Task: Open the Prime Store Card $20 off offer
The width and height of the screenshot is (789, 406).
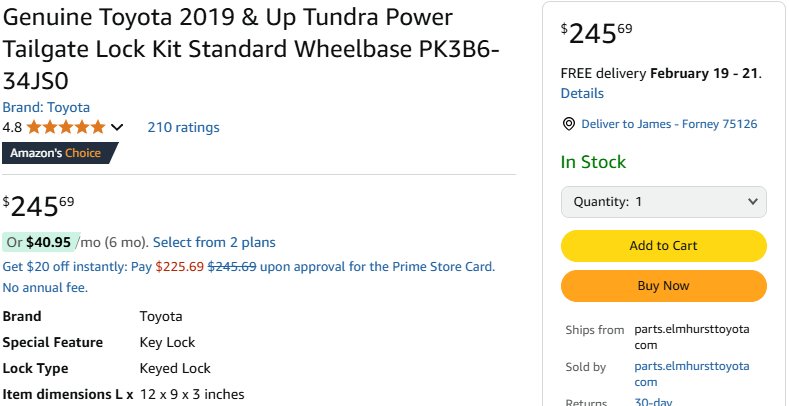Action: (x=249, y=267)
